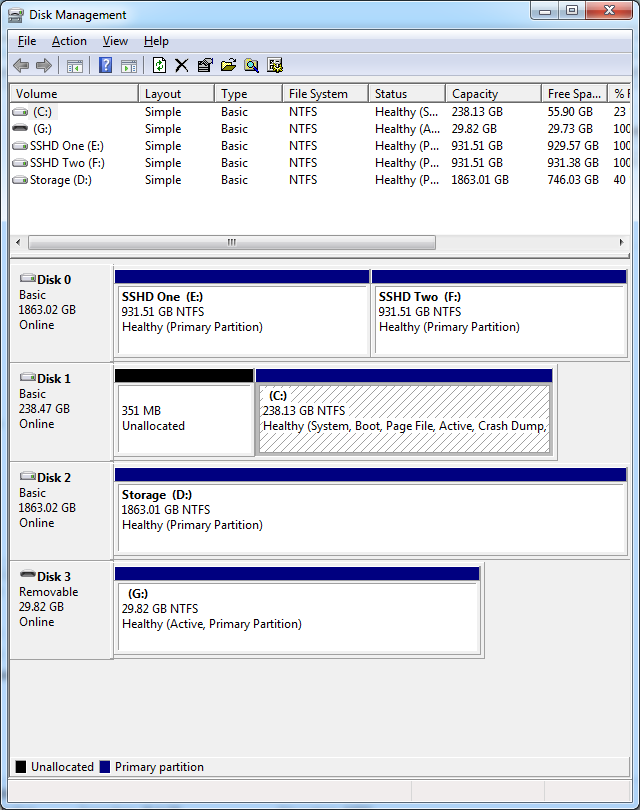Click free space value 929.57 GB
640x810 pixels.
[573, 146]
